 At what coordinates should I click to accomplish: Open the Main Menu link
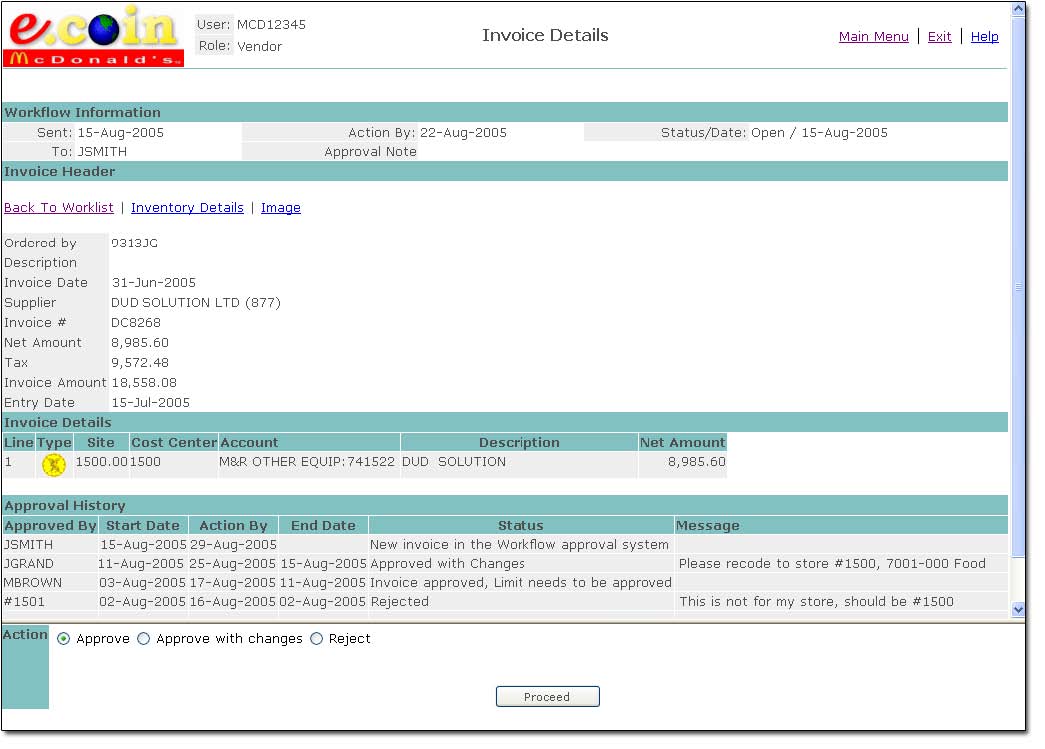[873, 37]
